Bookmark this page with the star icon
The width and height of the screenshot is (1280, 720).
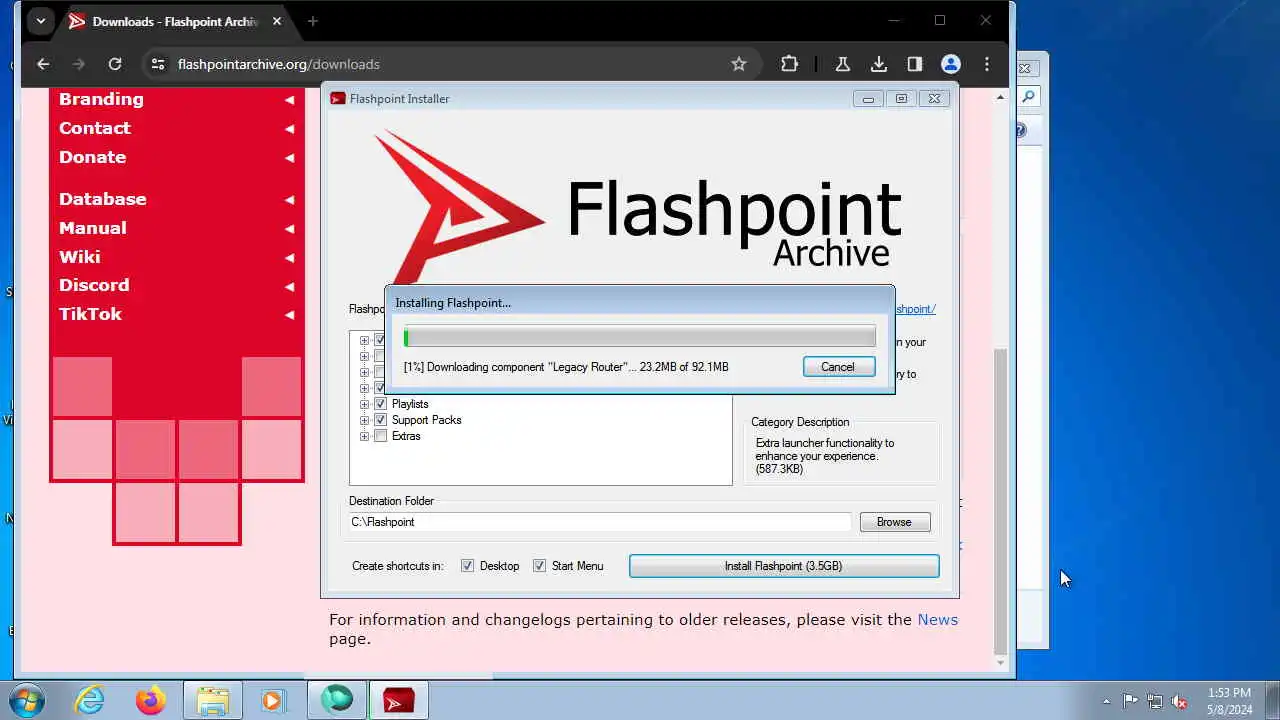[x=739, y=64]
